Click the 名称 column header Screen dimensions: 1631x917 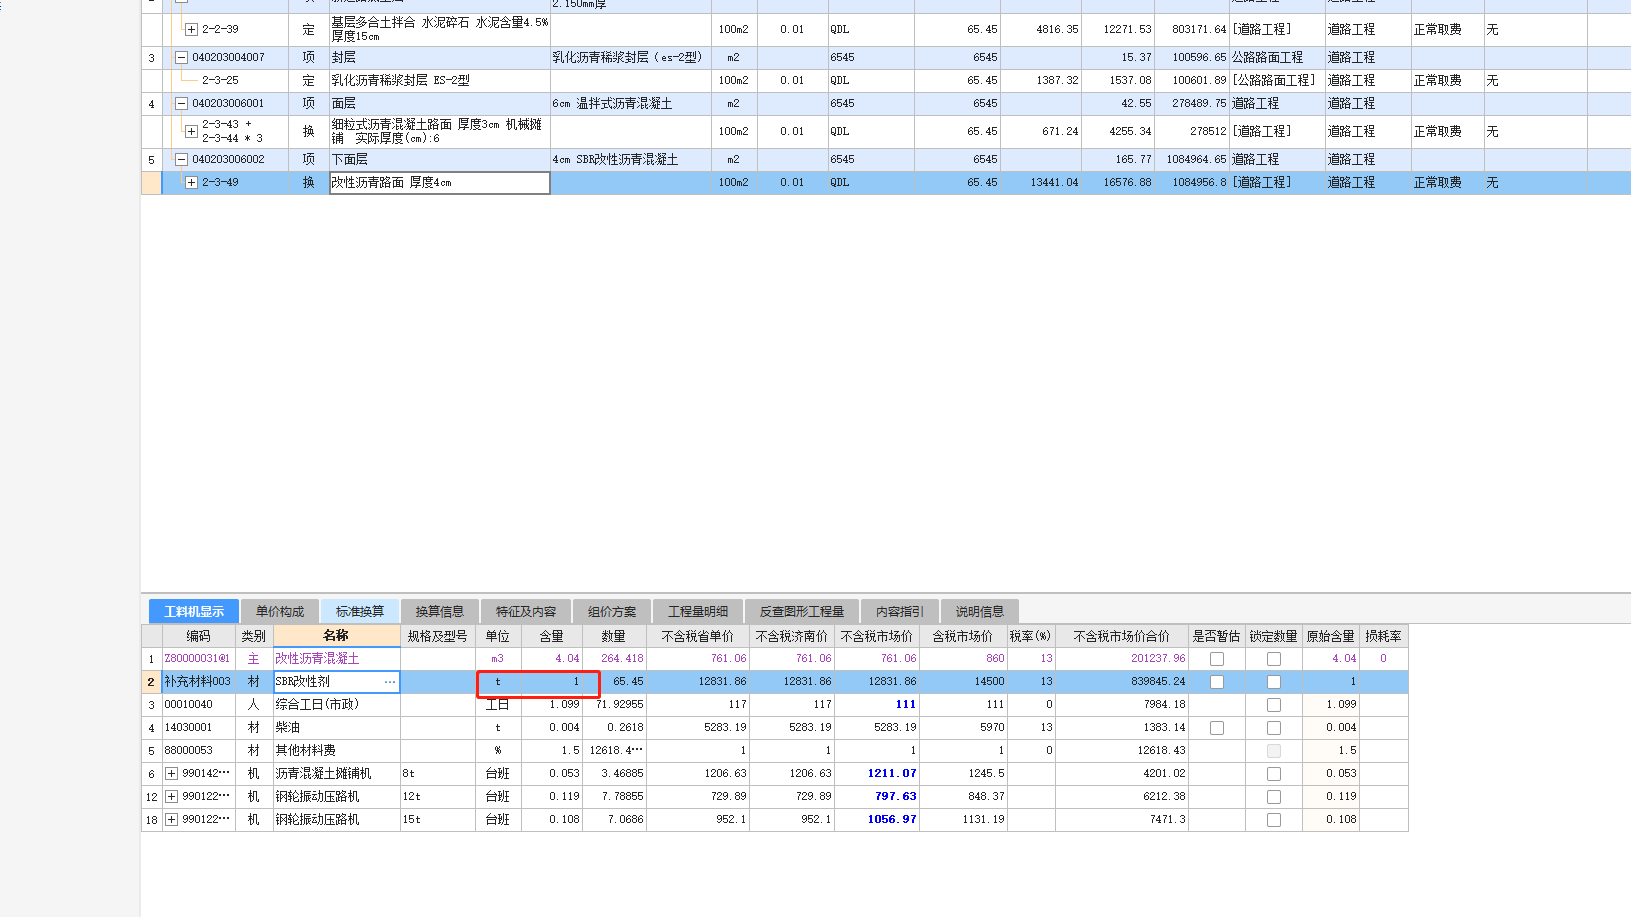pos(336,636)
